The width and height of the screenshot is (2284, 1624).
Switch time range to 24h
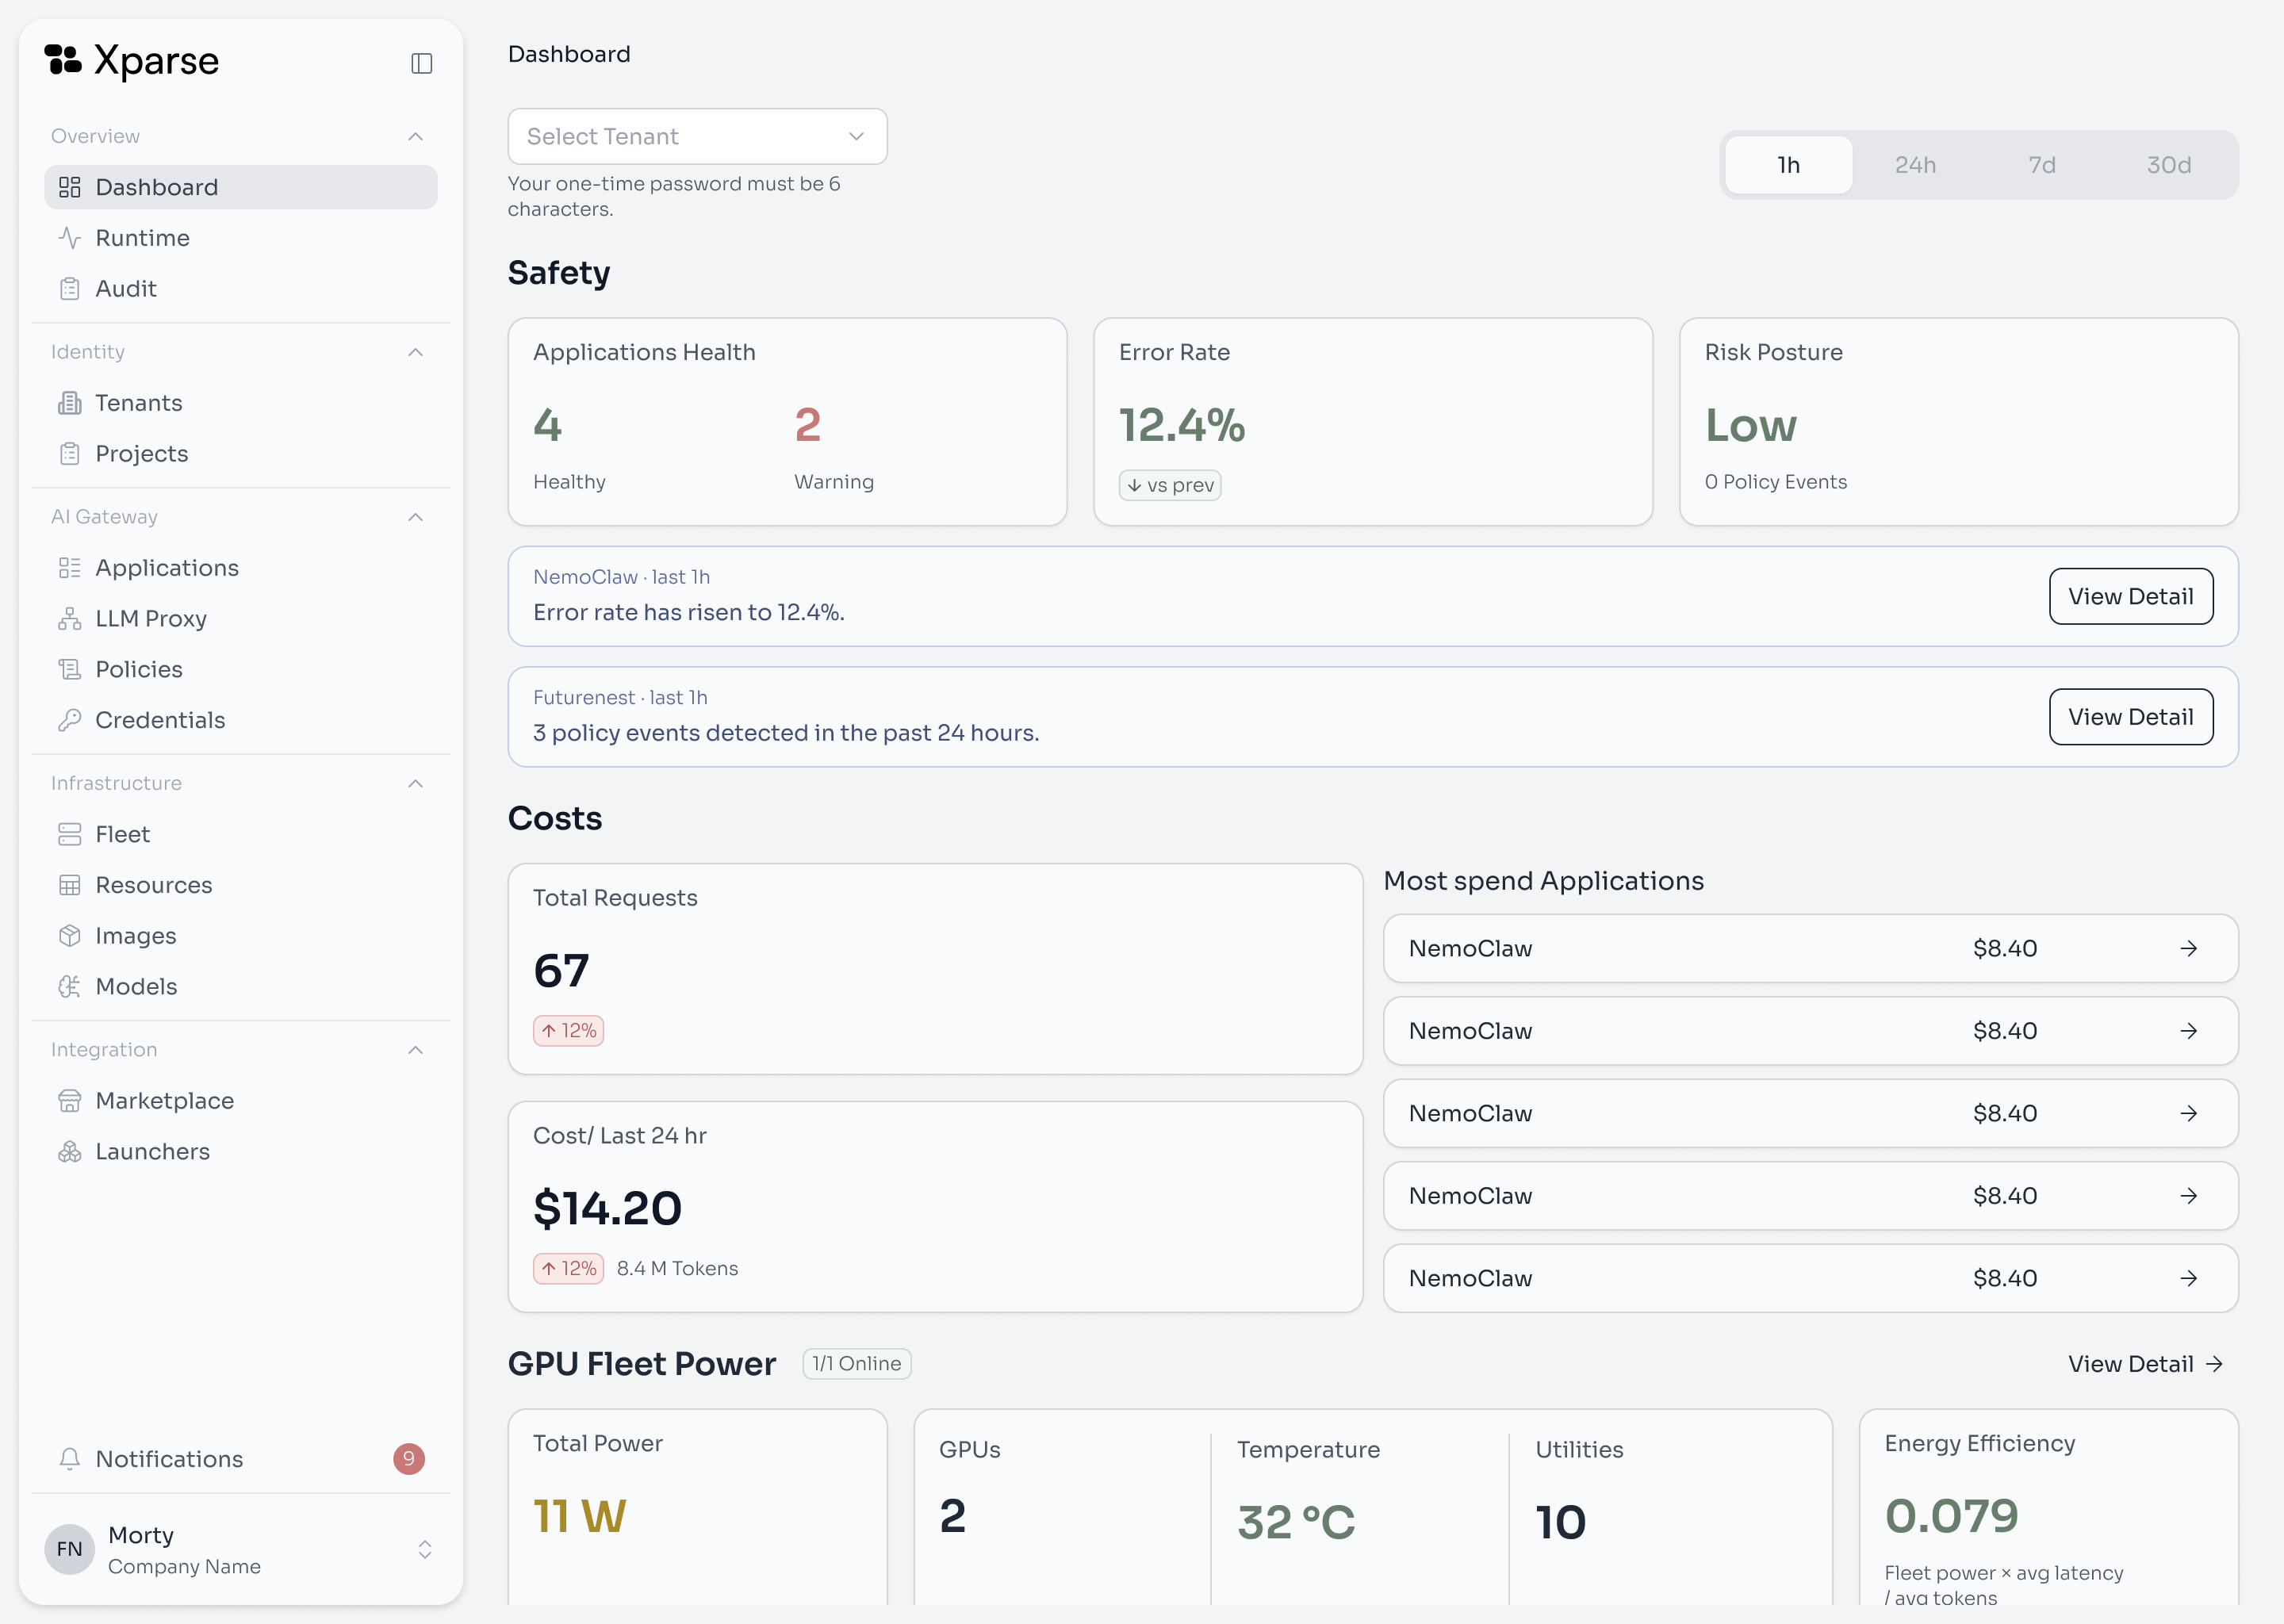tap(1915, 165)
